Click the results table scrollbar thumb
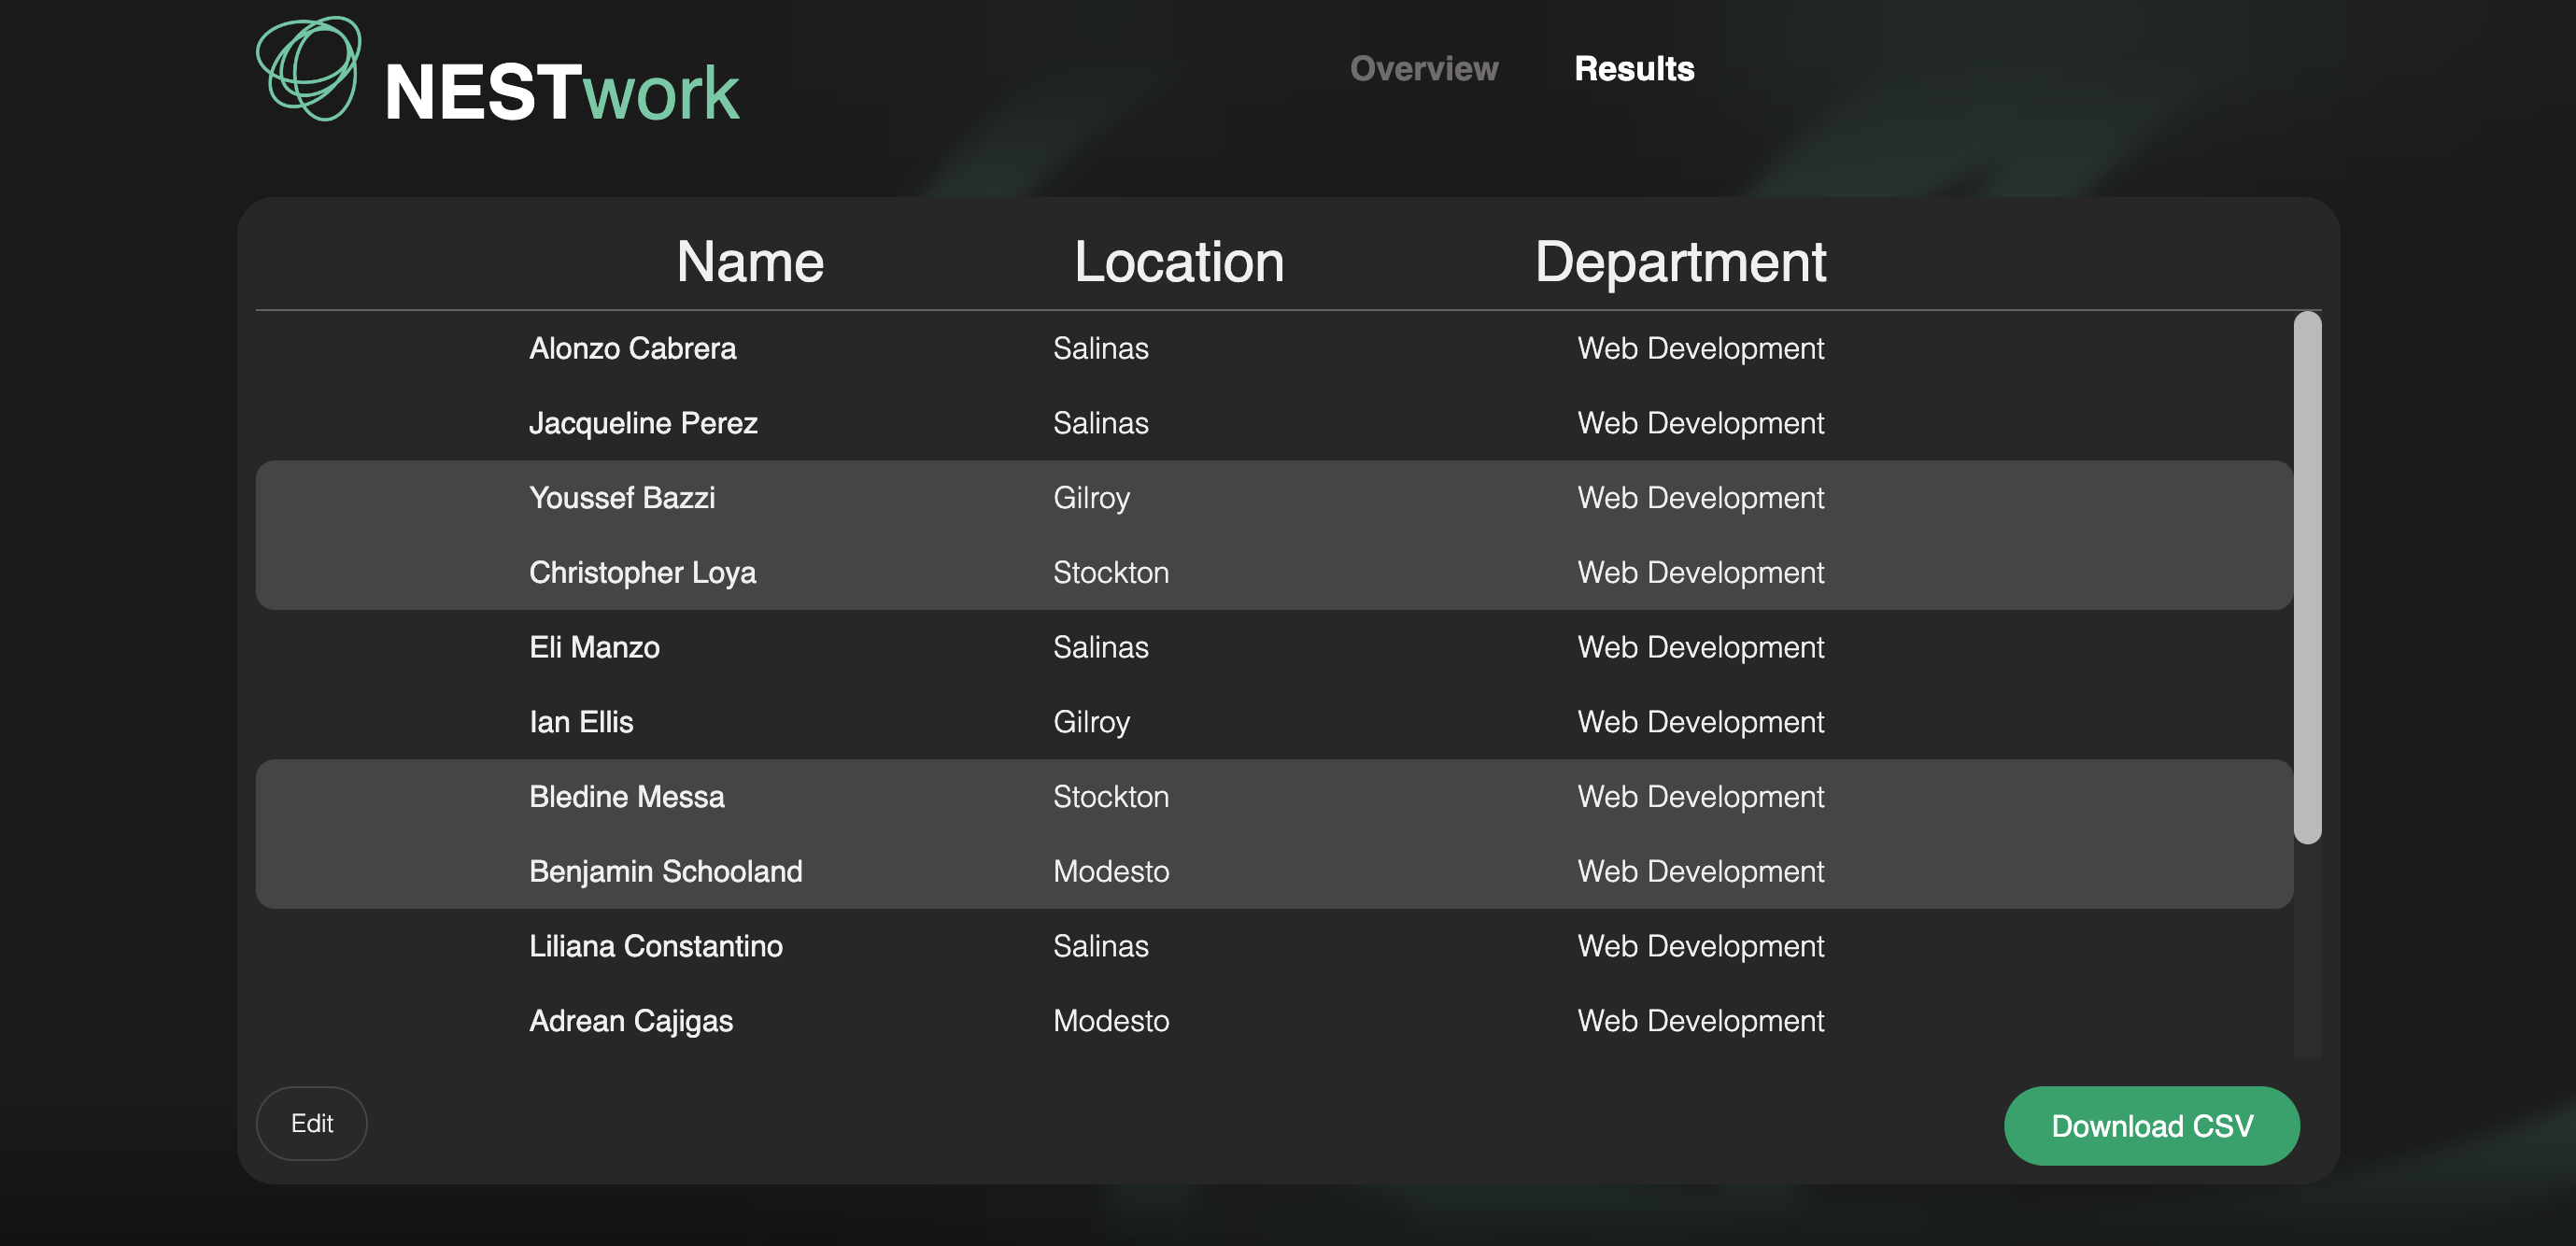Image resolution: width=2576 pixels, height=1246 pixels. (2306, 577)
